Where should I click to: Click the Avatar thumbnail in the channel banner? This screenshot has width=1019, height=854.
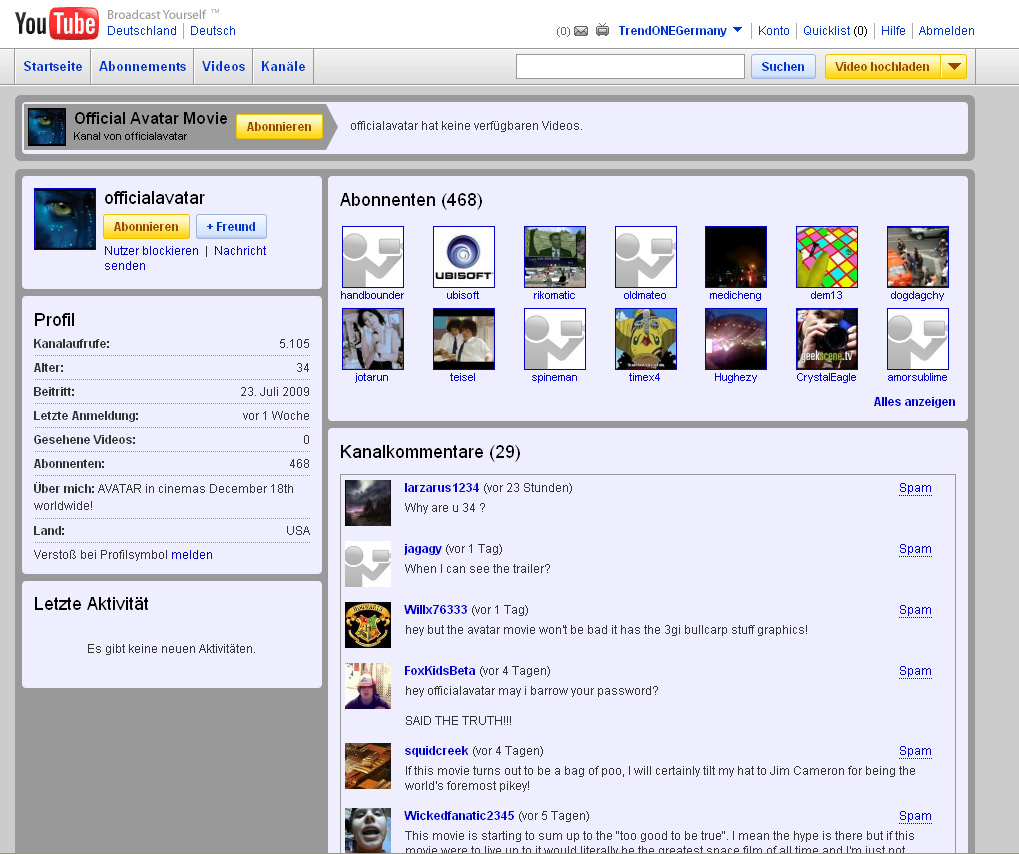tap(47, 127)
